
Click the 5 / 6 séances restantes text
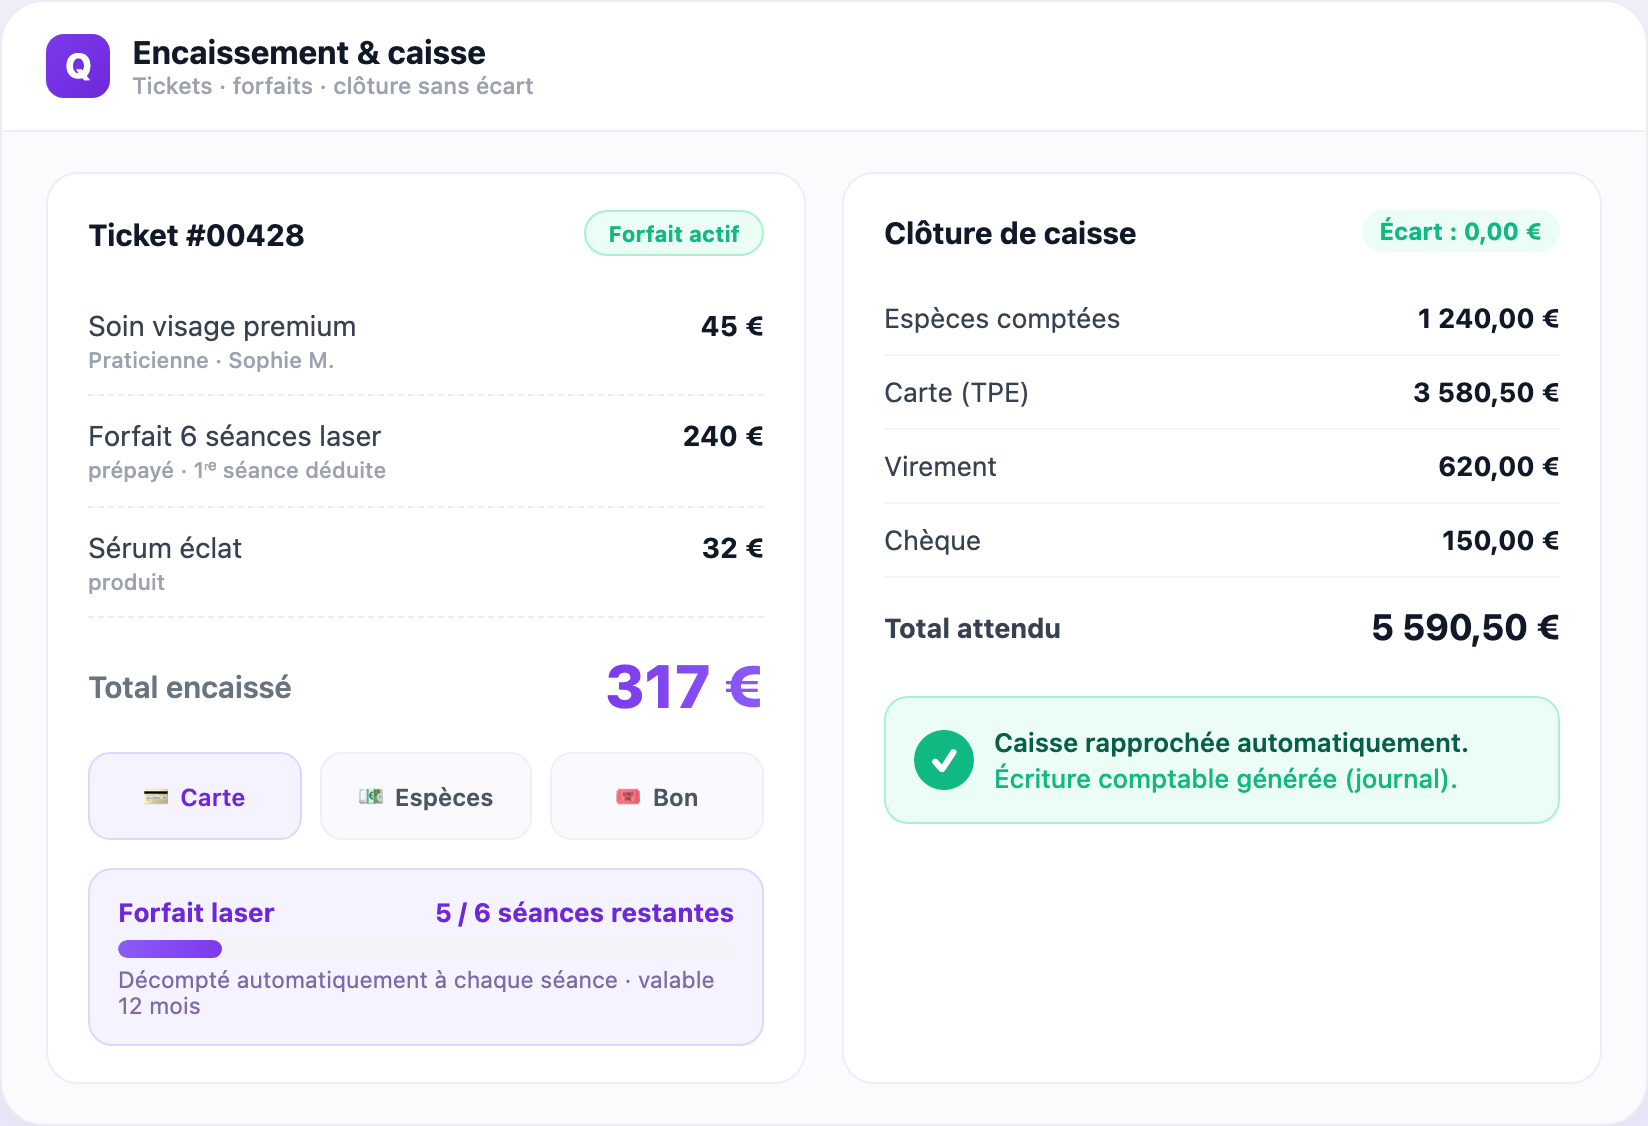tap(584, 912)
